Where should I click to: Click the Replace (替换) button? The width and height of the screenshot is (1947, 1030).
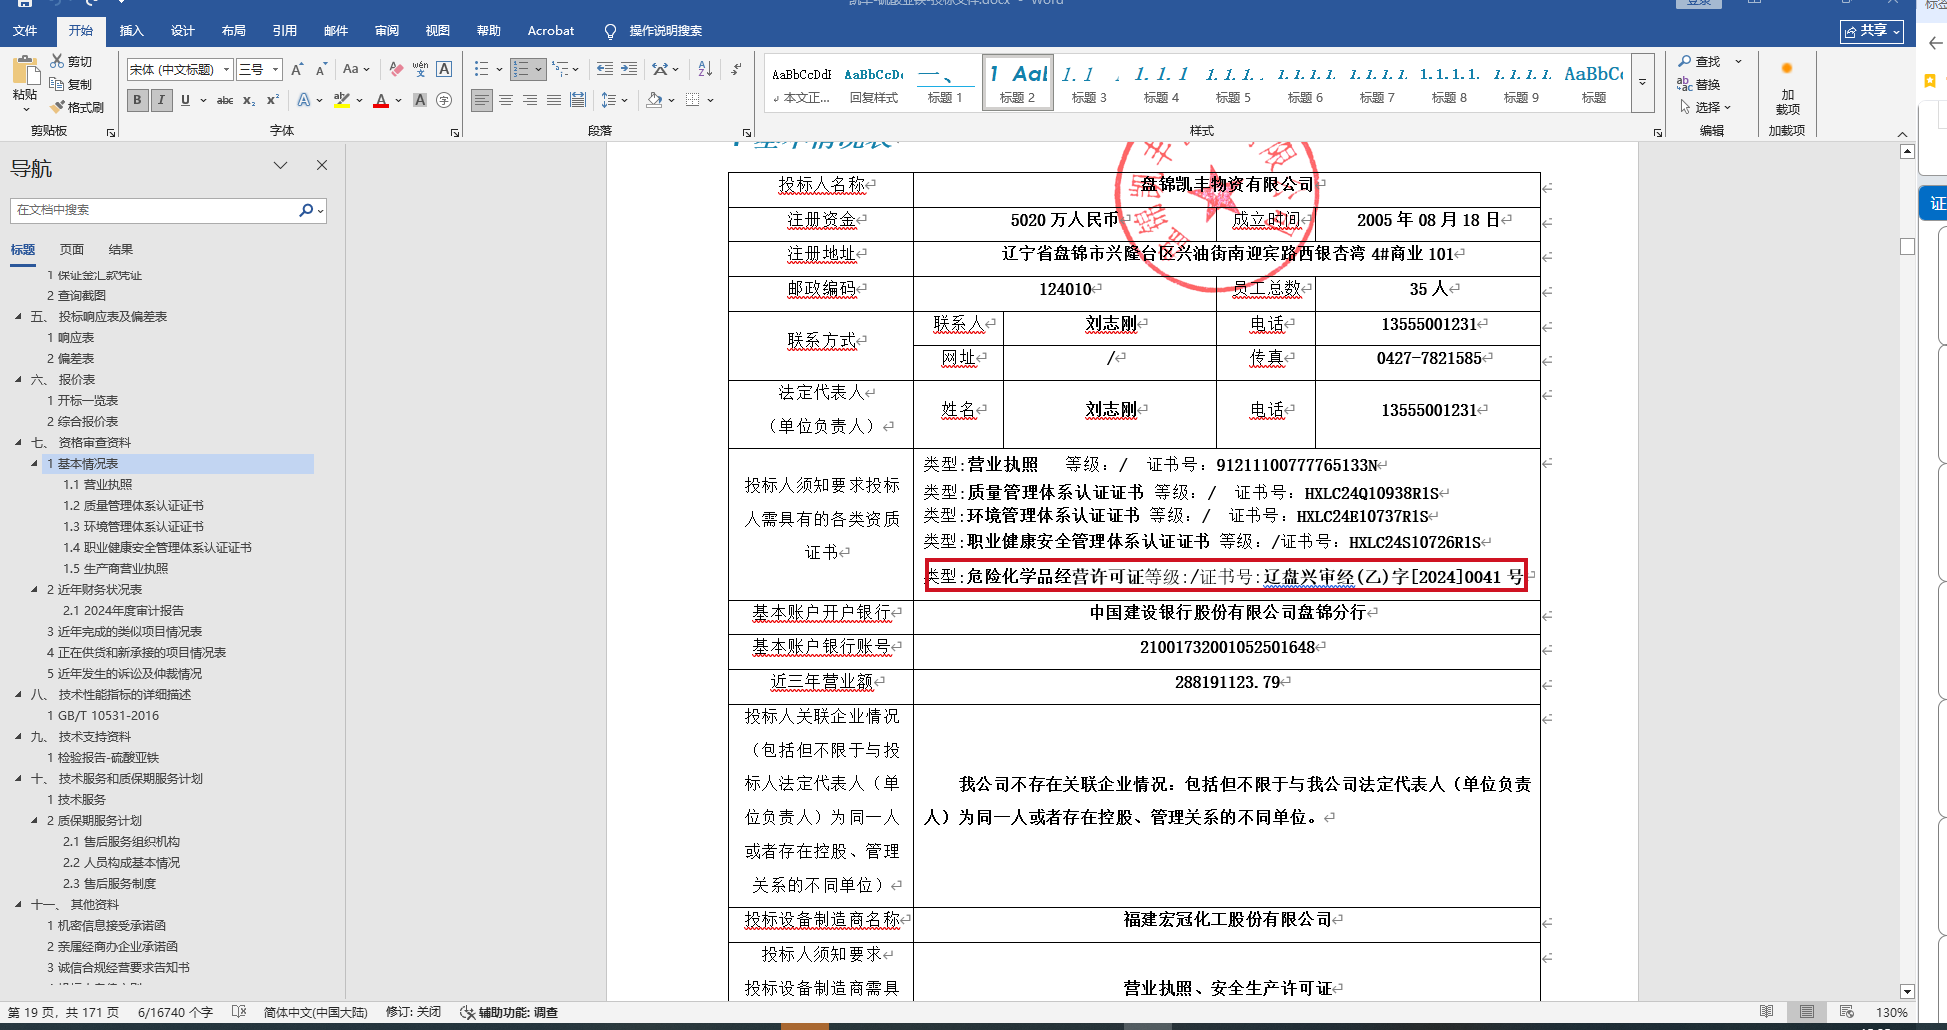tap(1699, 84)
